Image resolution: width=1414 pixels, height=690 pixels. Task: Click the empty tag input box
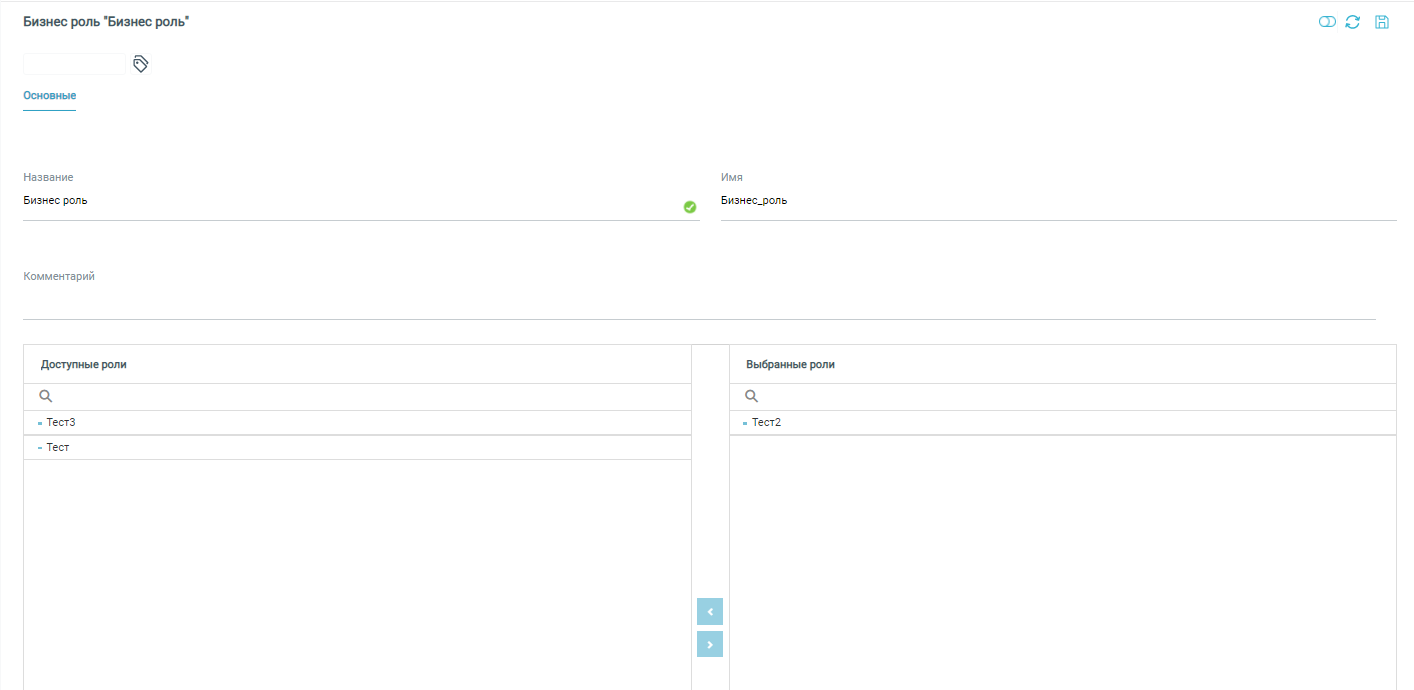[x=74, y=64]
